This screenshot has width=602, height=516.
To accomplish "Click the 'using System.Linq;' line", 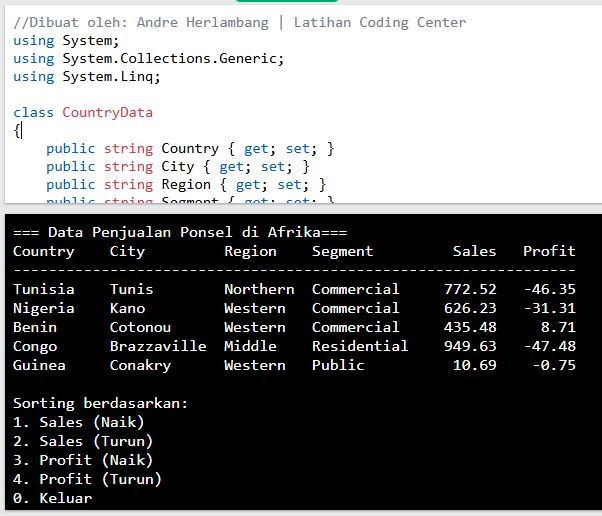I will click(x=87, y=76).
